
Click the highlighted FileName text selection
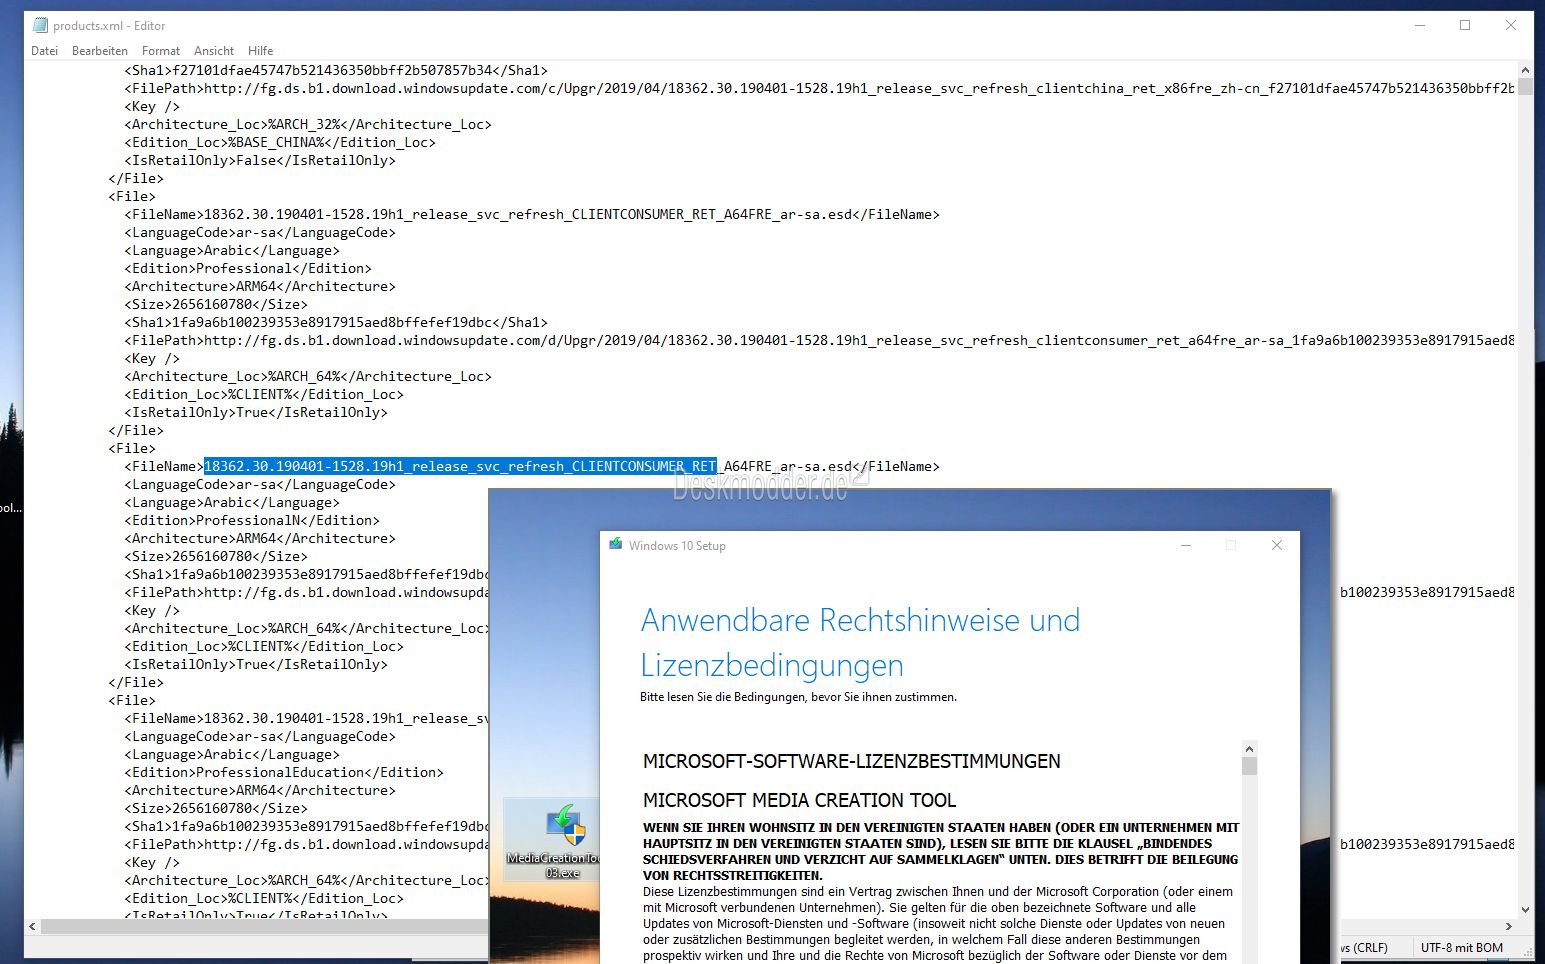point(460,466)
